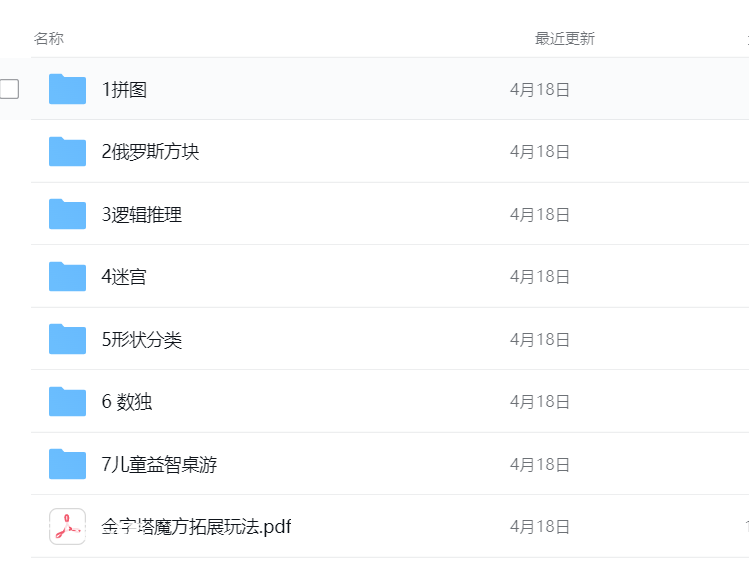
Task: Sort by the 名称 column header
Action: pos(49,38)
